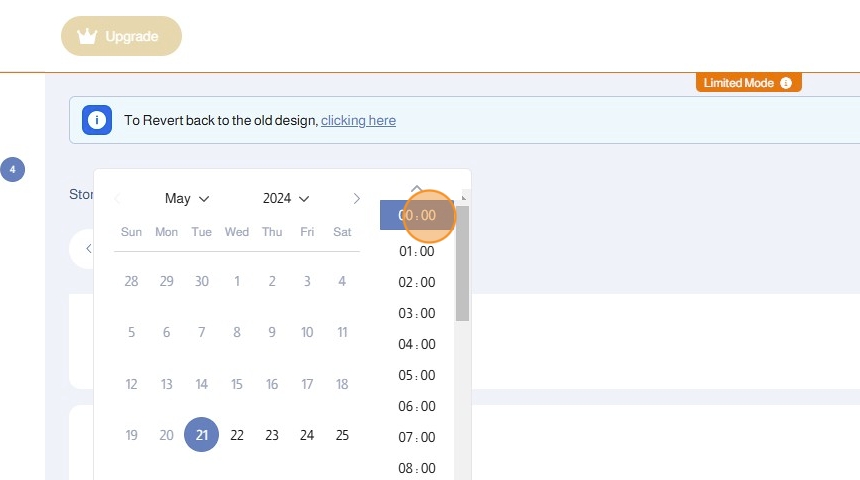Select highlighted date 21
Image resolution: width=860 pixels, height=480 pixels.
202,435
